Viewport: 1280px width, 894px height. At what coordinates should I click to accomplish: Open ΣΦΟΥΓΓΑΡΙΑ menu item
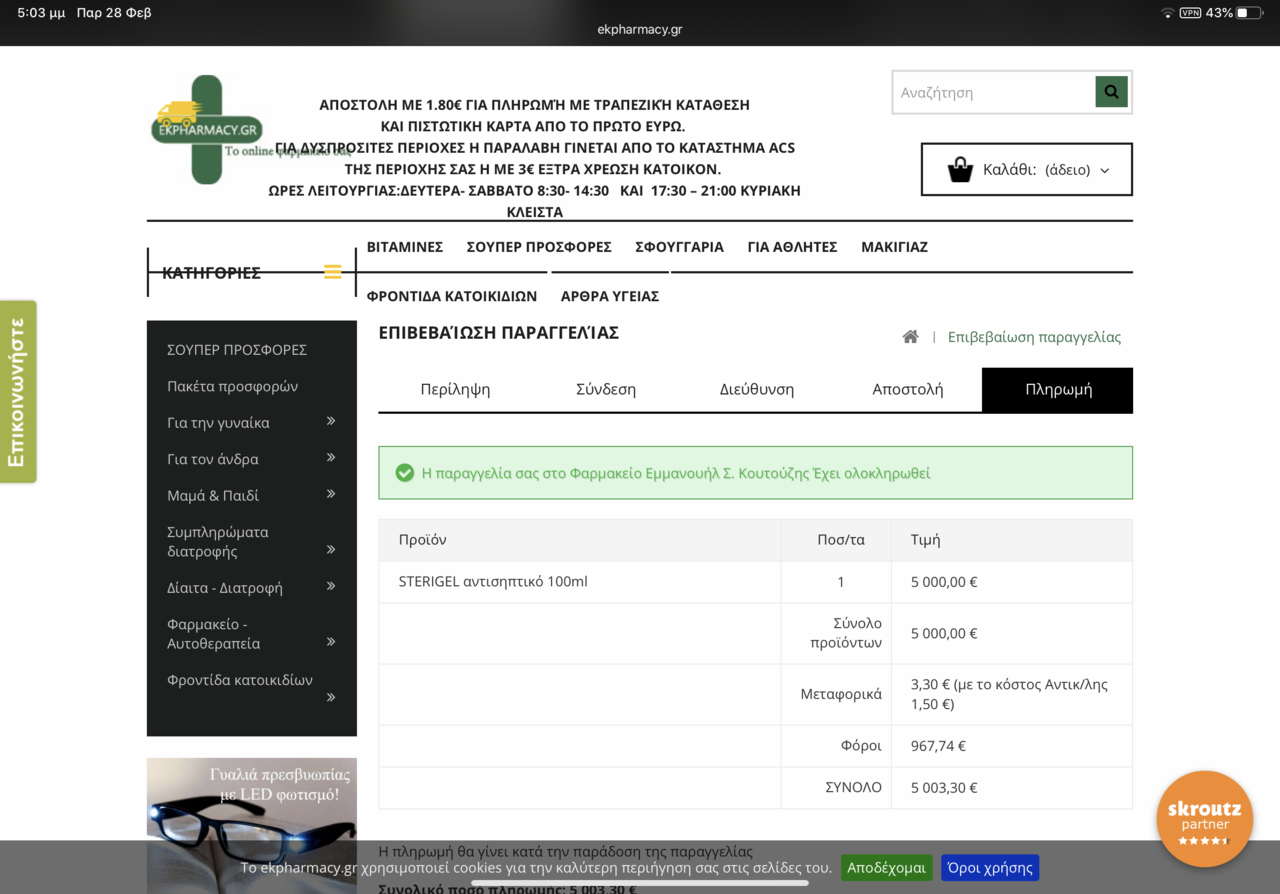[679, 247]
